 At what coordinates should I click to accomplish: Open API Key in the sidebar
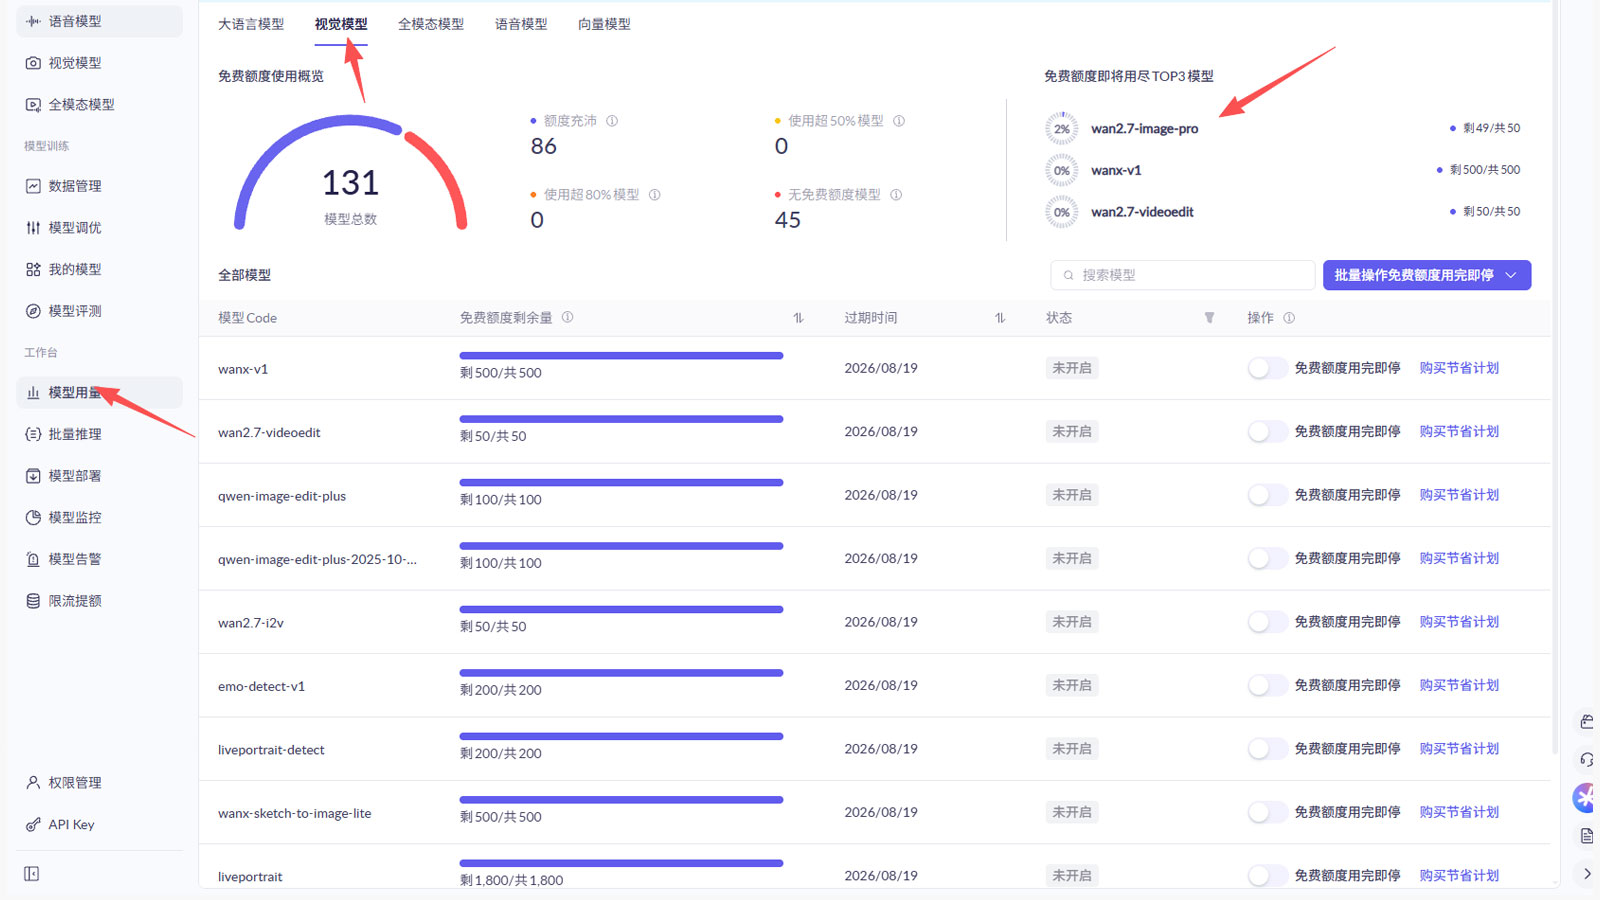(x=99, y=825)
